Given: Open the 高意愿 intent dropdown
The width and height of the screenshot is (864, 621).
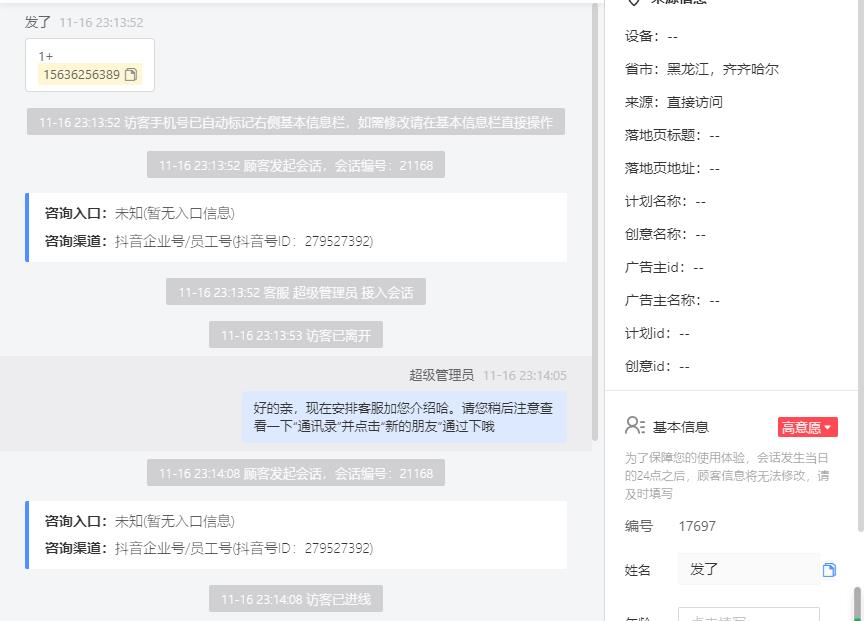Looking at the screenshot, I should 807,427.
